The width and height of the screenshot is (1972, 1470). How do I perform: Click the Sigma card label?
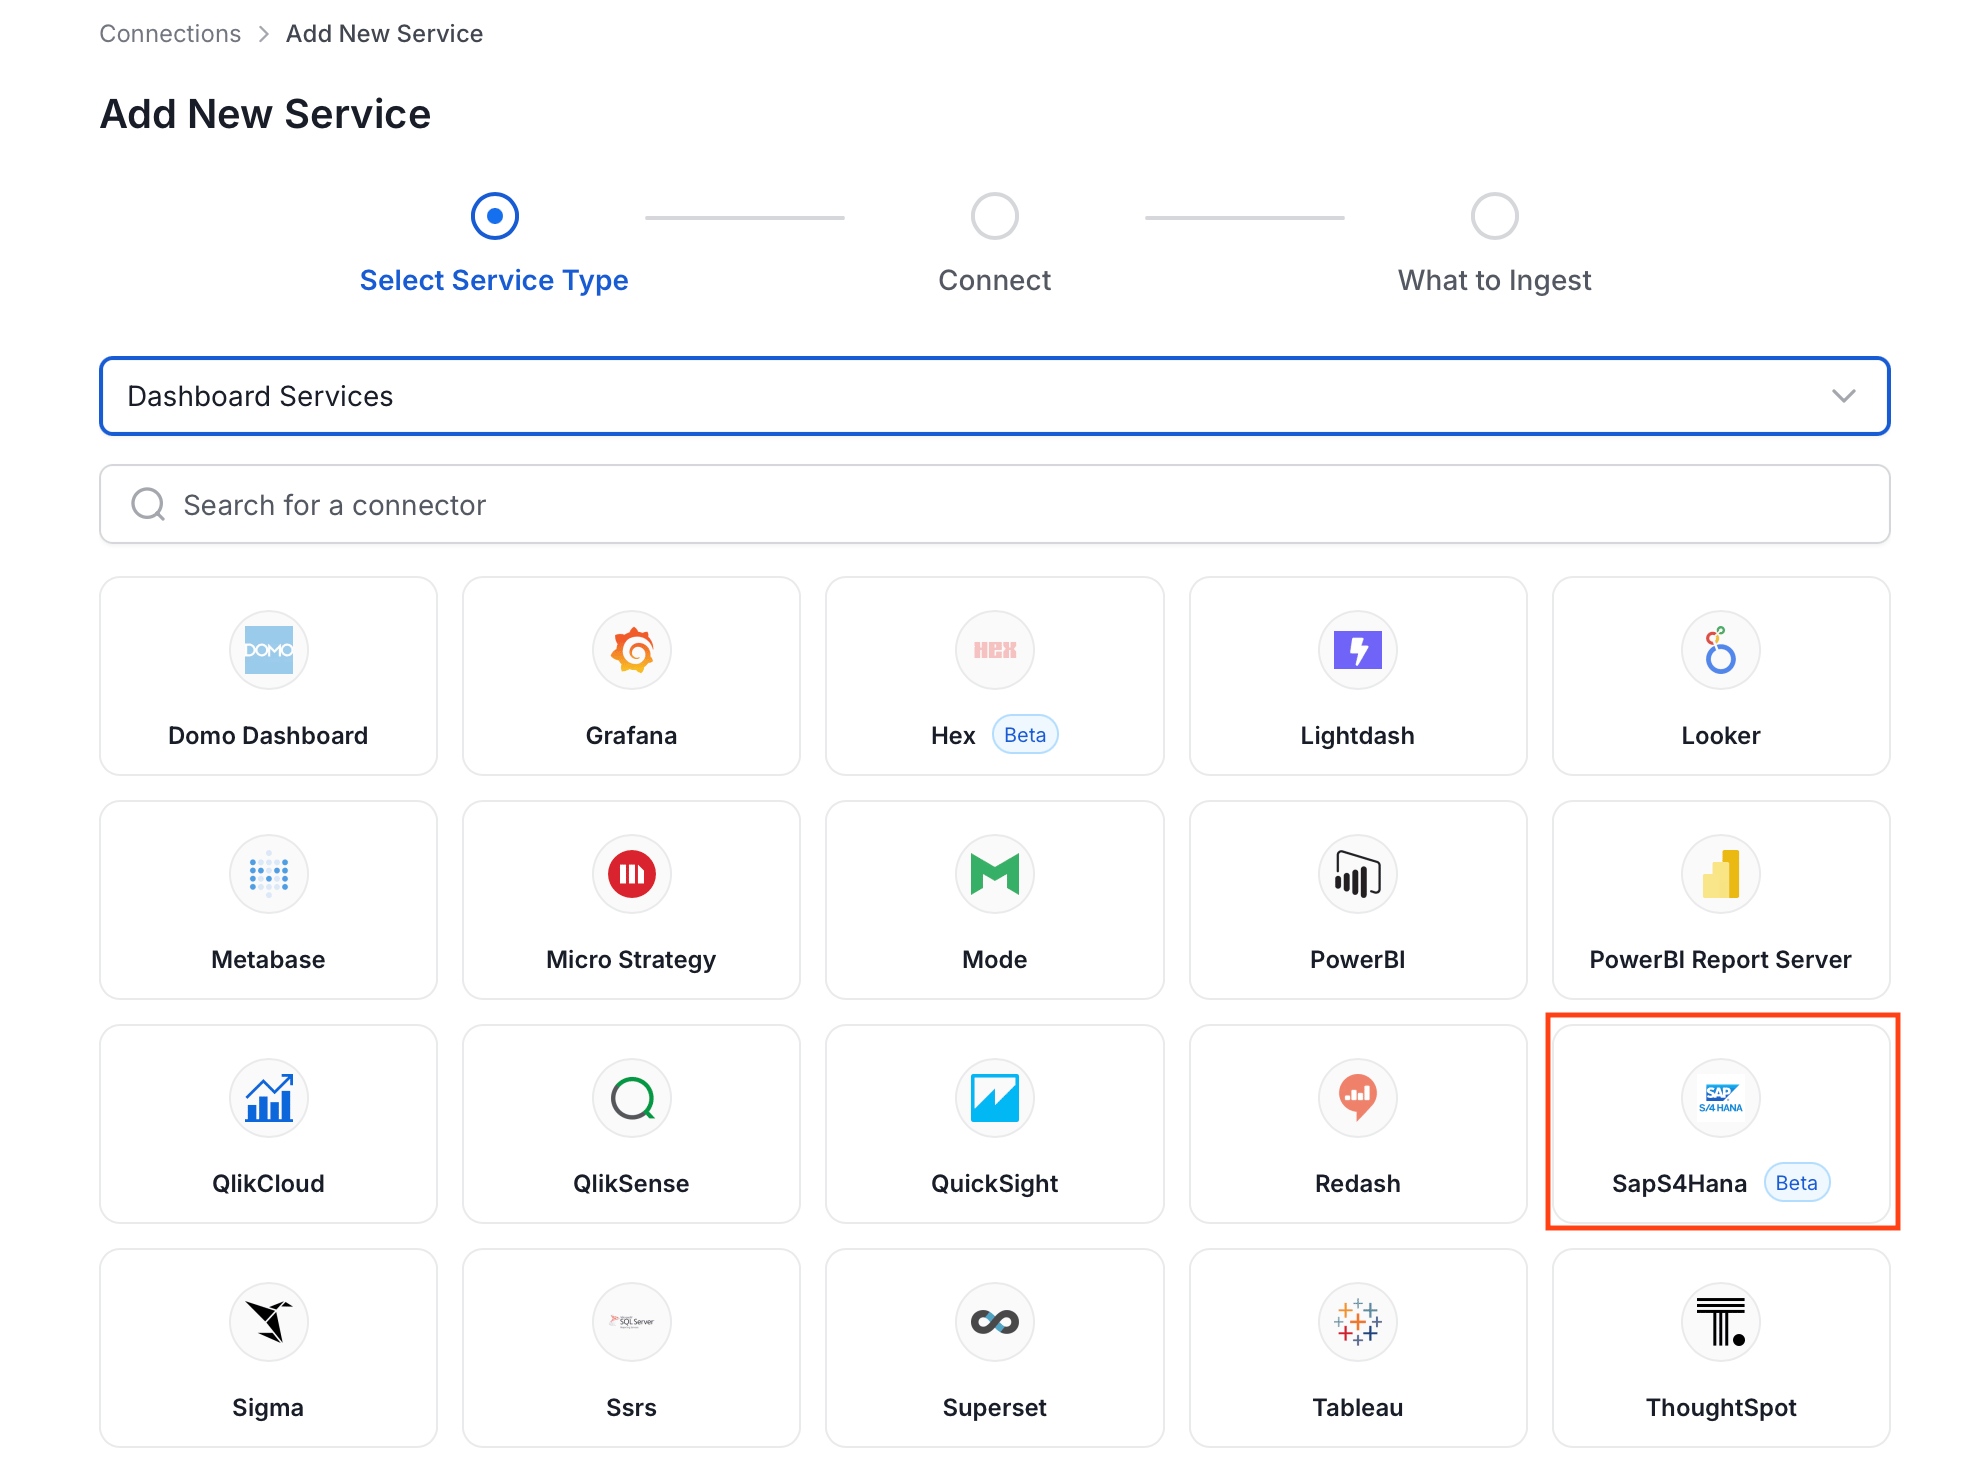(268, 1407)
